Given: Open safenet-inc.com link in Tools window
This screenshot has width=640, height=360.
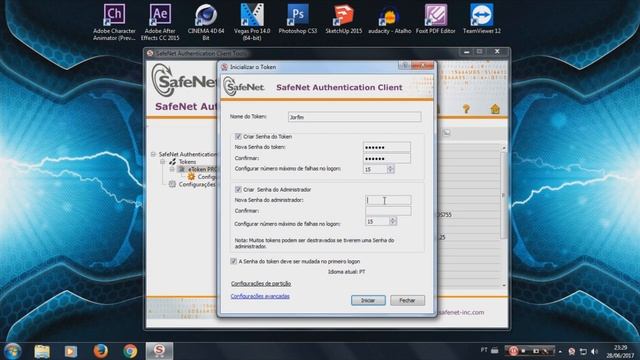Looking at the screenshot, I should point(461,312).
